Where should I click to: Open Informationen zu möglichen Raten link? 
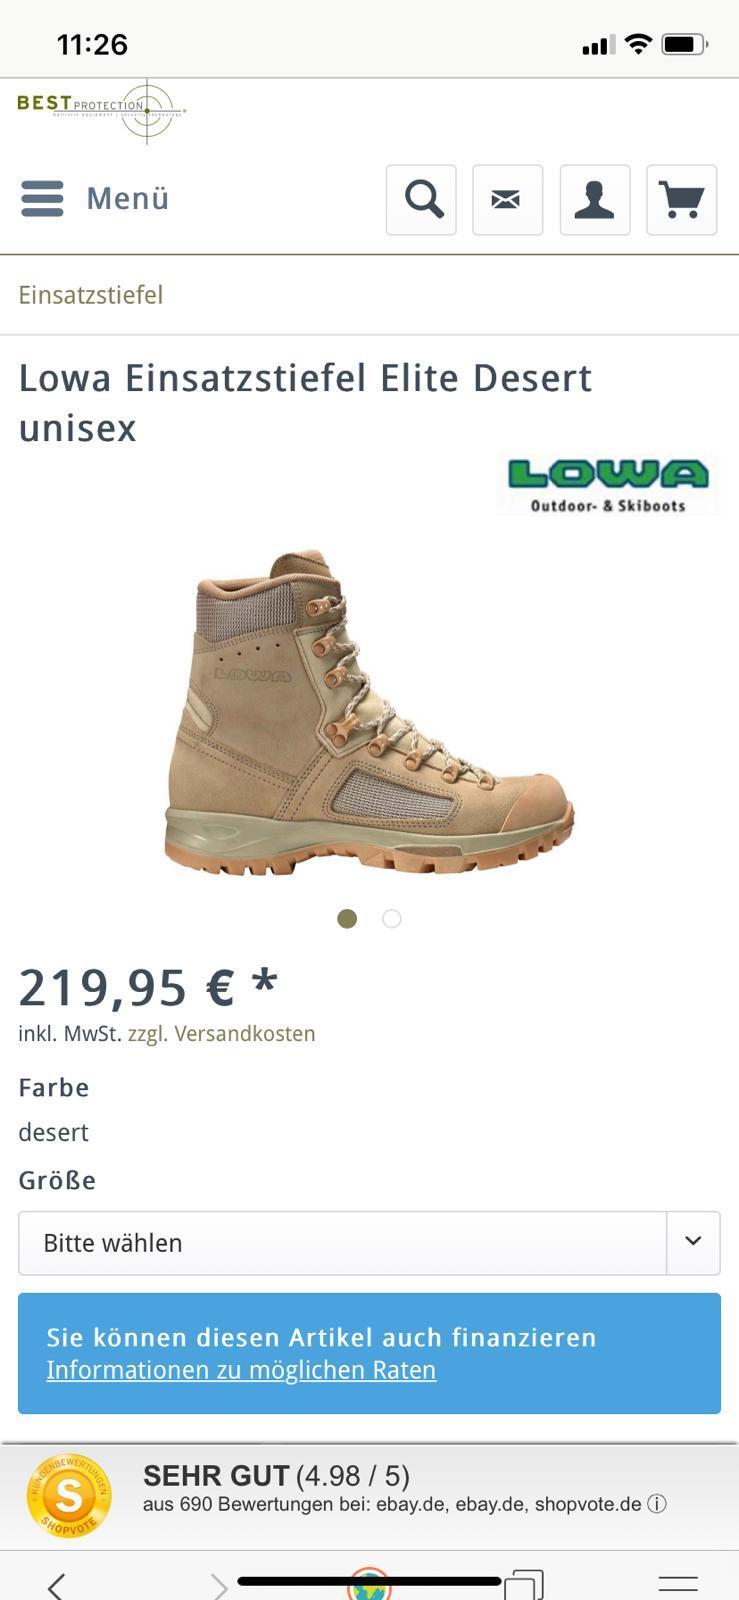point(241,1370)
